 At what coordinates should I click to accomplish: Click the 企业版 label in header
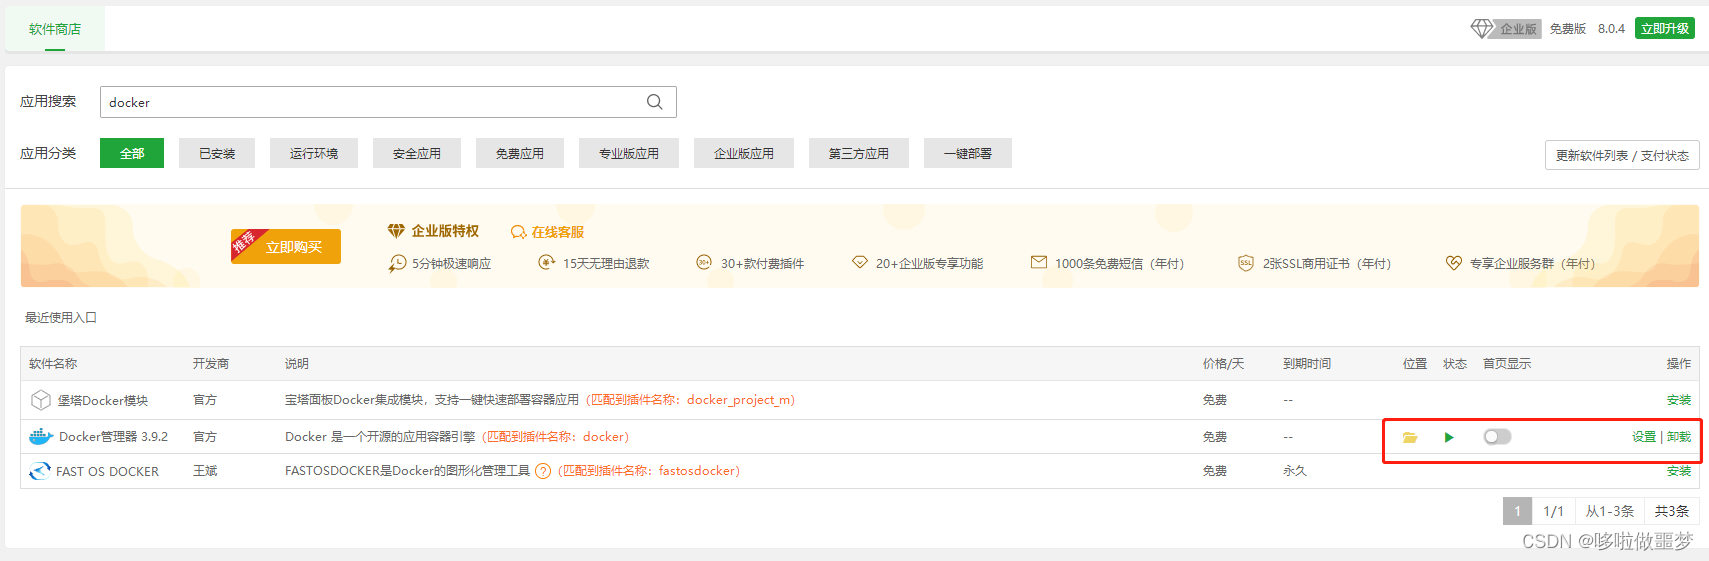coord(1518,29)
